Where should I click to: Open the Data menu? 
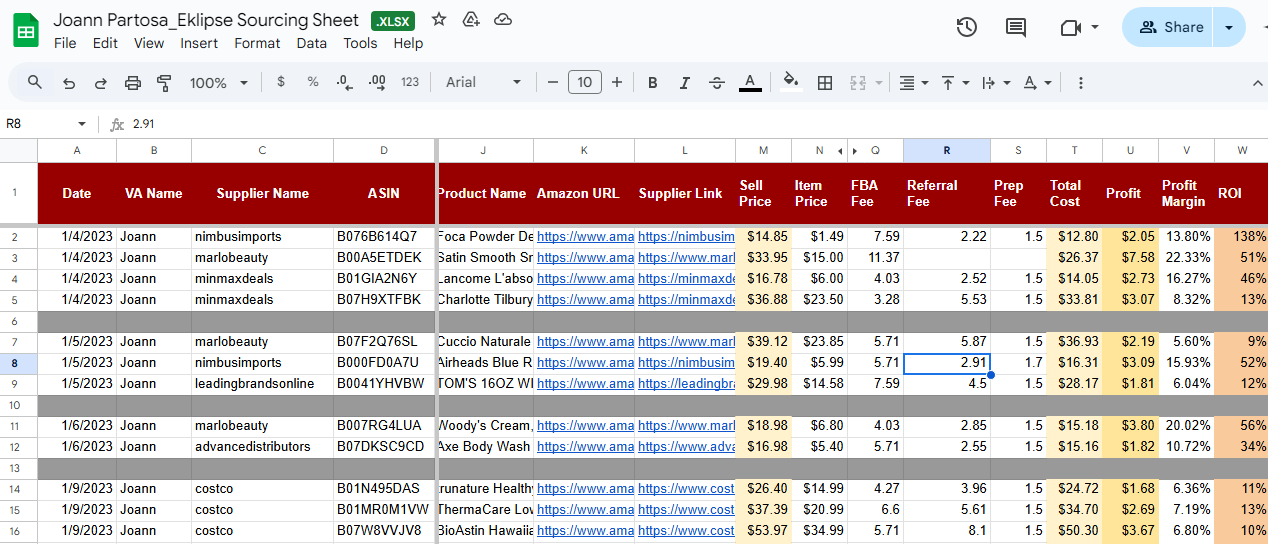[311, 43]
